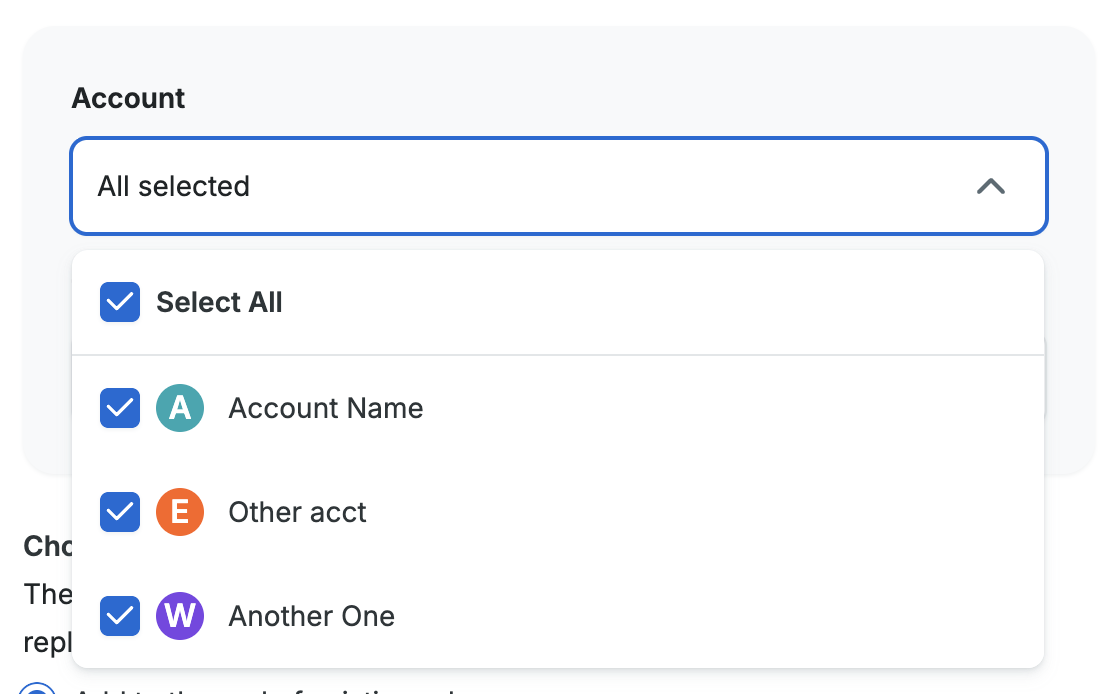Screen dimensions: 1114x694
Task: Click the purple "W" avatar icon
Action: pos(180,616)
